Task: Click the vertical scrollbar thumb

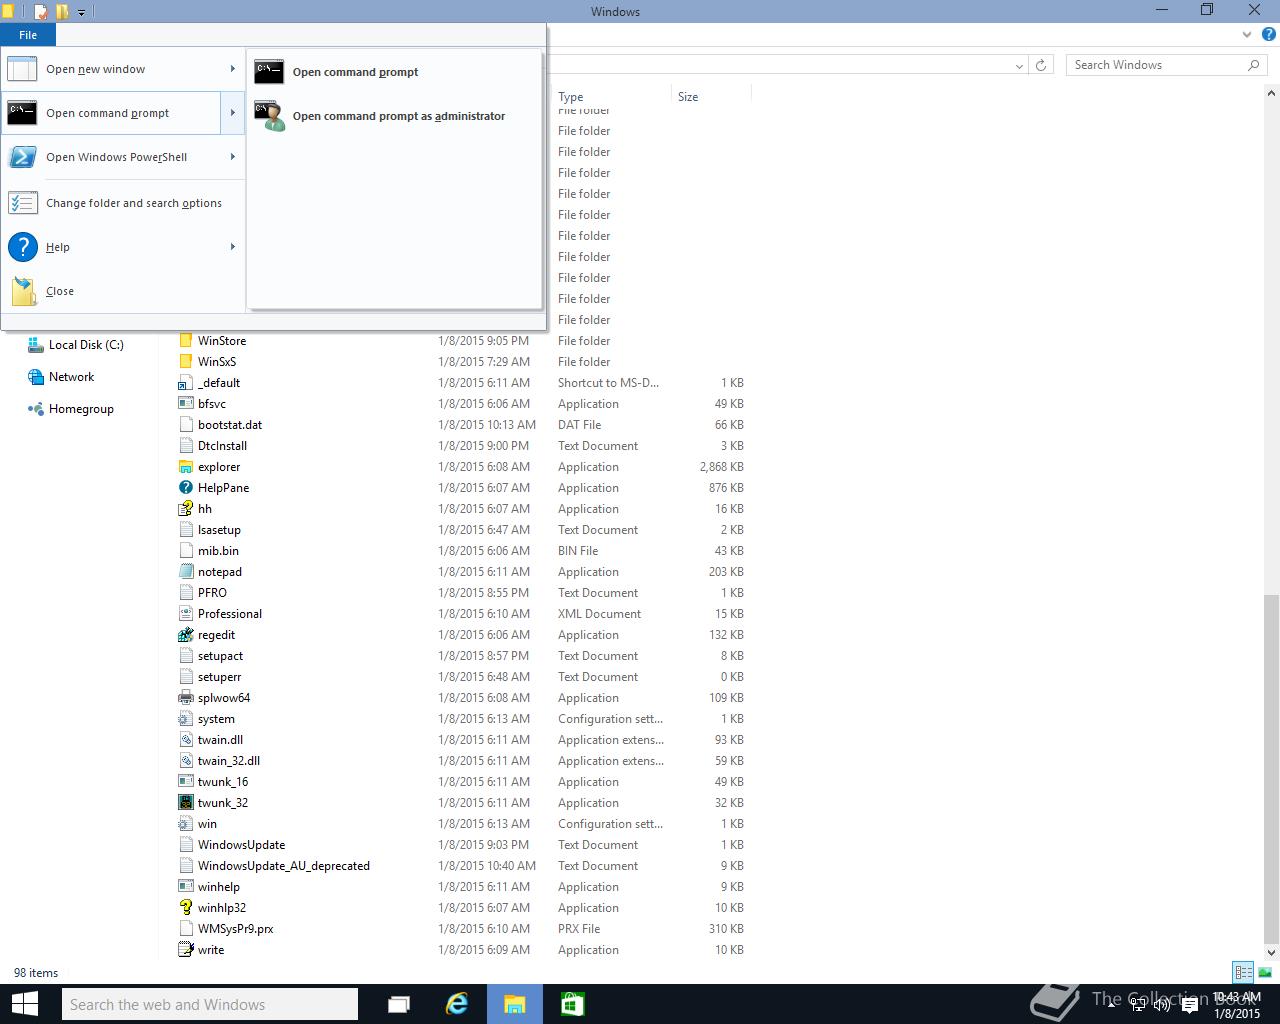Action: [1271, 767]
